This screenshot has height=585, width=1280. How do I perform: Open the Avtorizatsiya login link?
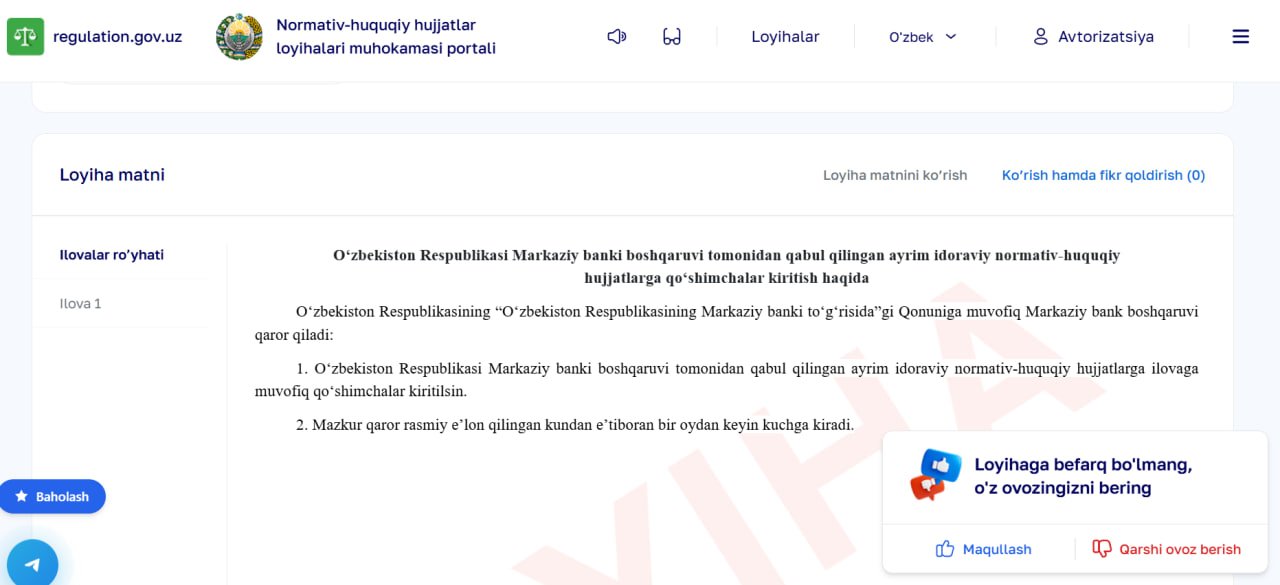(x=1106, y=37)
